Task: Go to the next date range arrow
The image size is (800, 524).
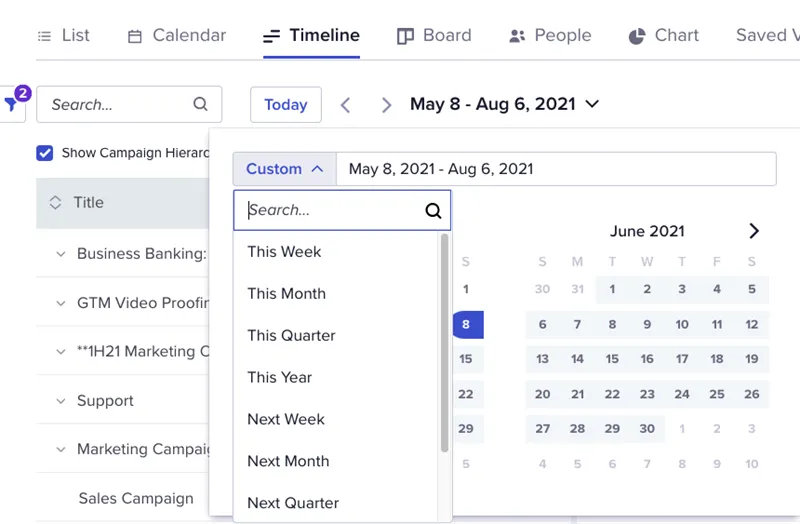Action: point(386,105)
